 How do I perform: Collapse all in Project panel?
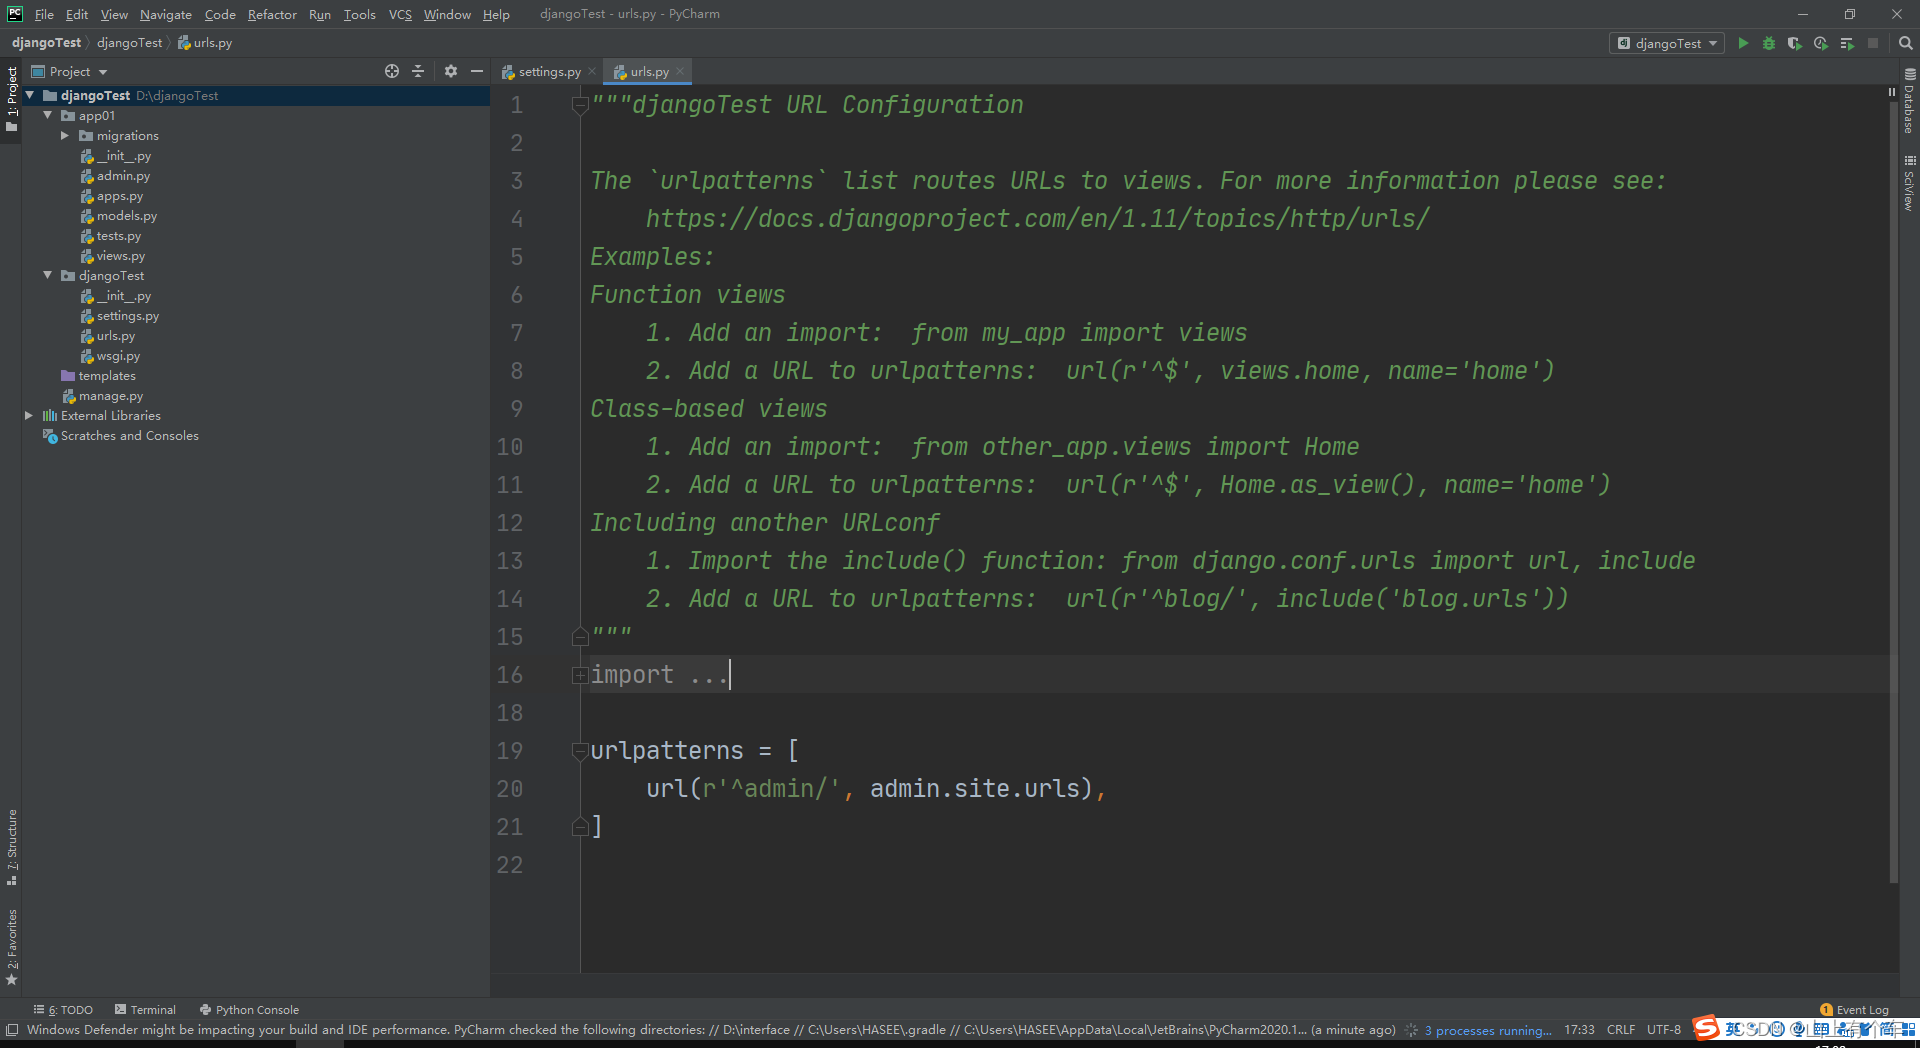[418, 71]
